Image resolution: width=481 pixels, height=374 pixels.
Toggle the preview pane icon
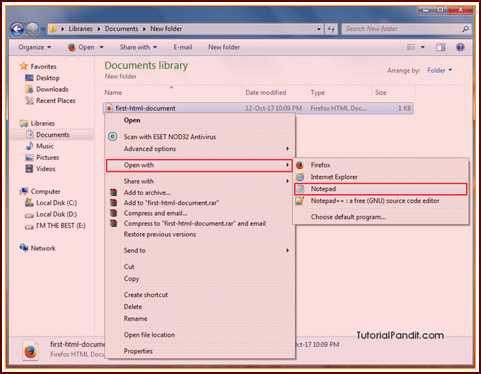(440, 47)
